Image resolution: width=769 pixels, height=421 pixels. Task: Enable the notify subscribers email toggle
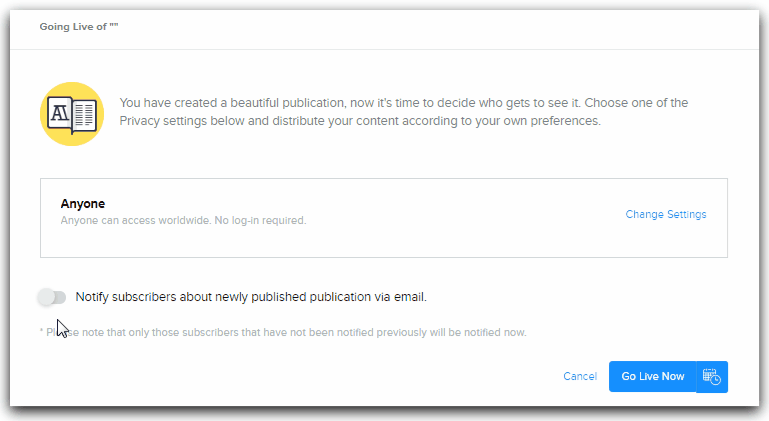pos(51,297)
